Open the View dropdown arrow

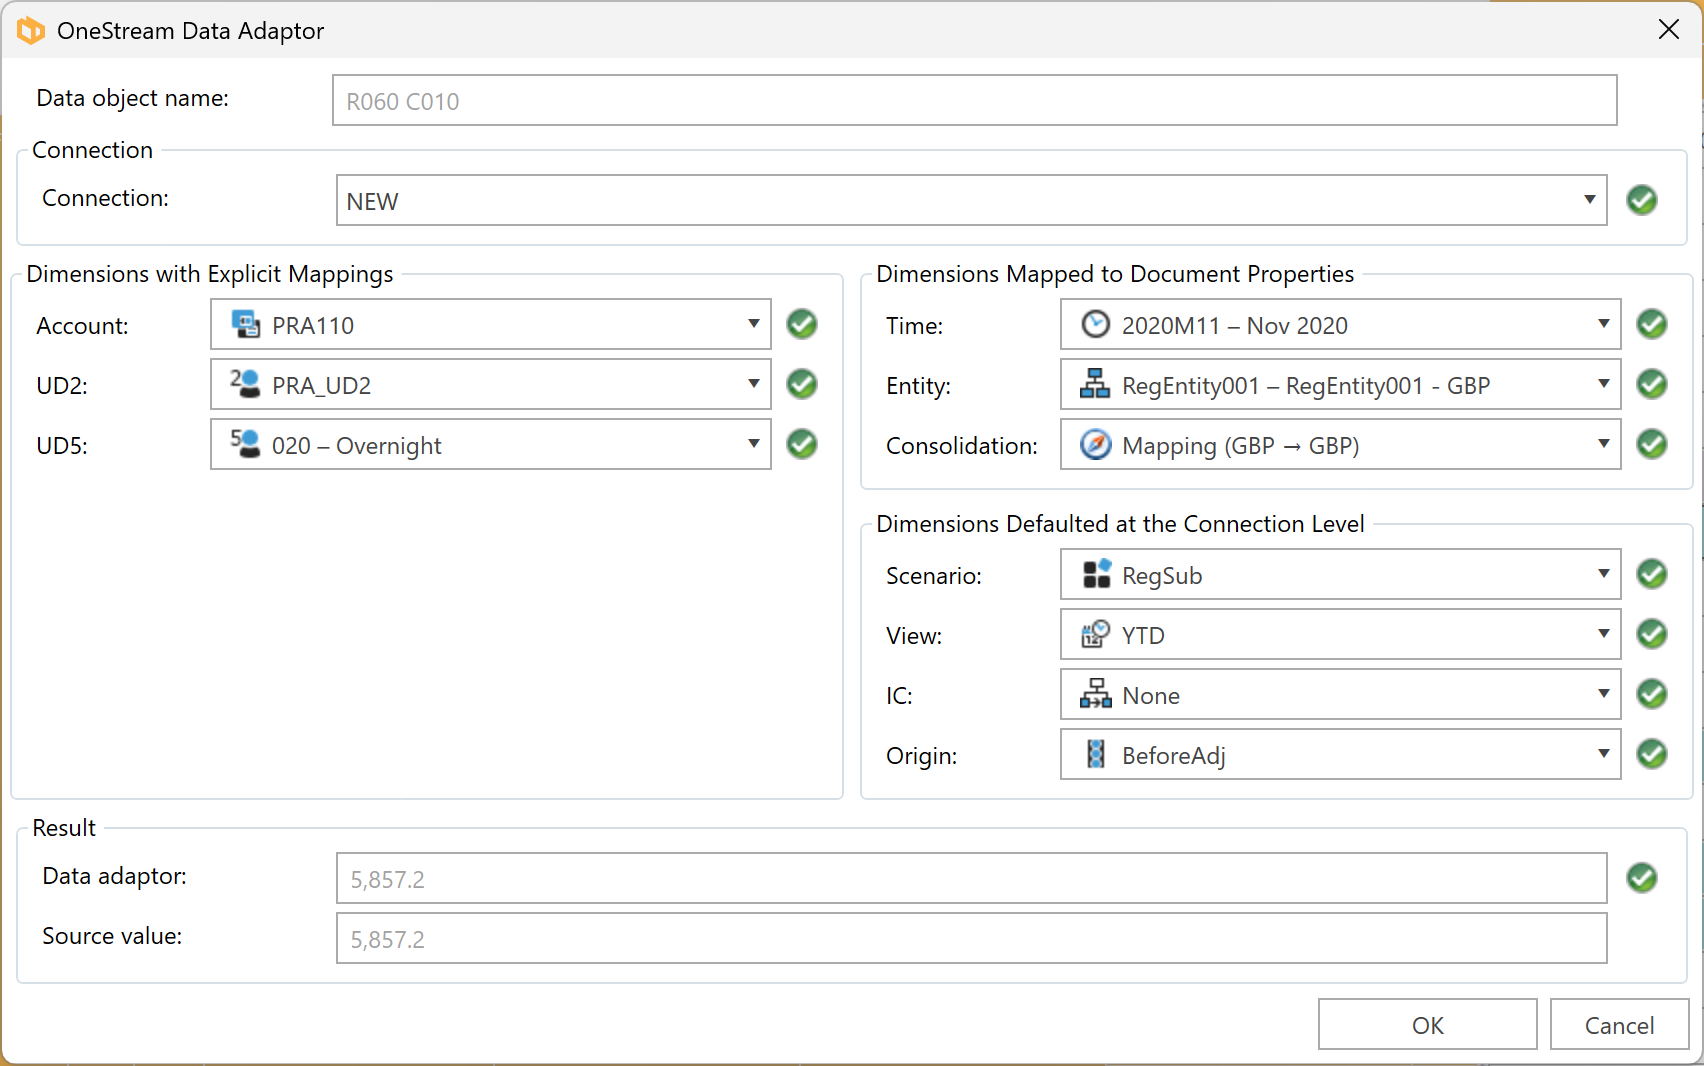(1604, 634)
